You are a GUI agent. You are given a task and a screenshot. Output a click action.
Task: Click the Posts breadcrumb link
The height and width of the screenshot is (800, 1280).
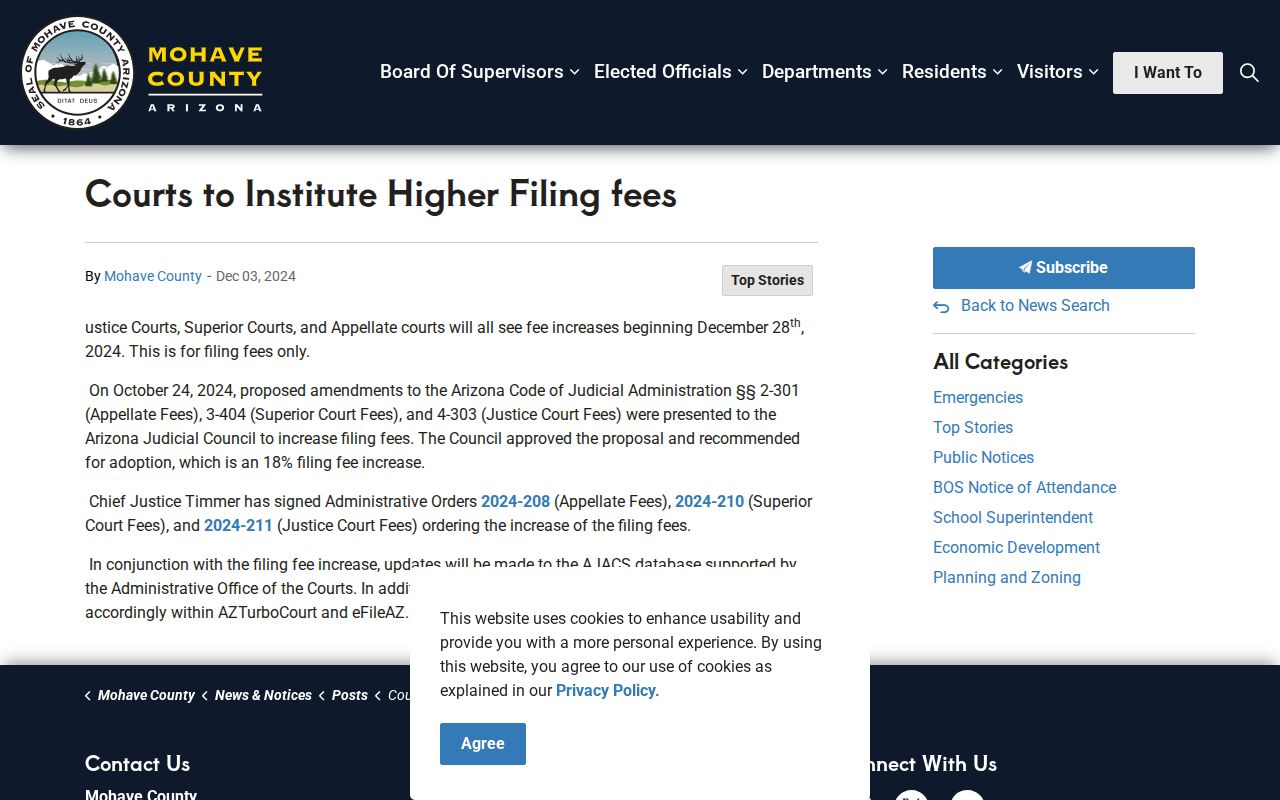350,695
